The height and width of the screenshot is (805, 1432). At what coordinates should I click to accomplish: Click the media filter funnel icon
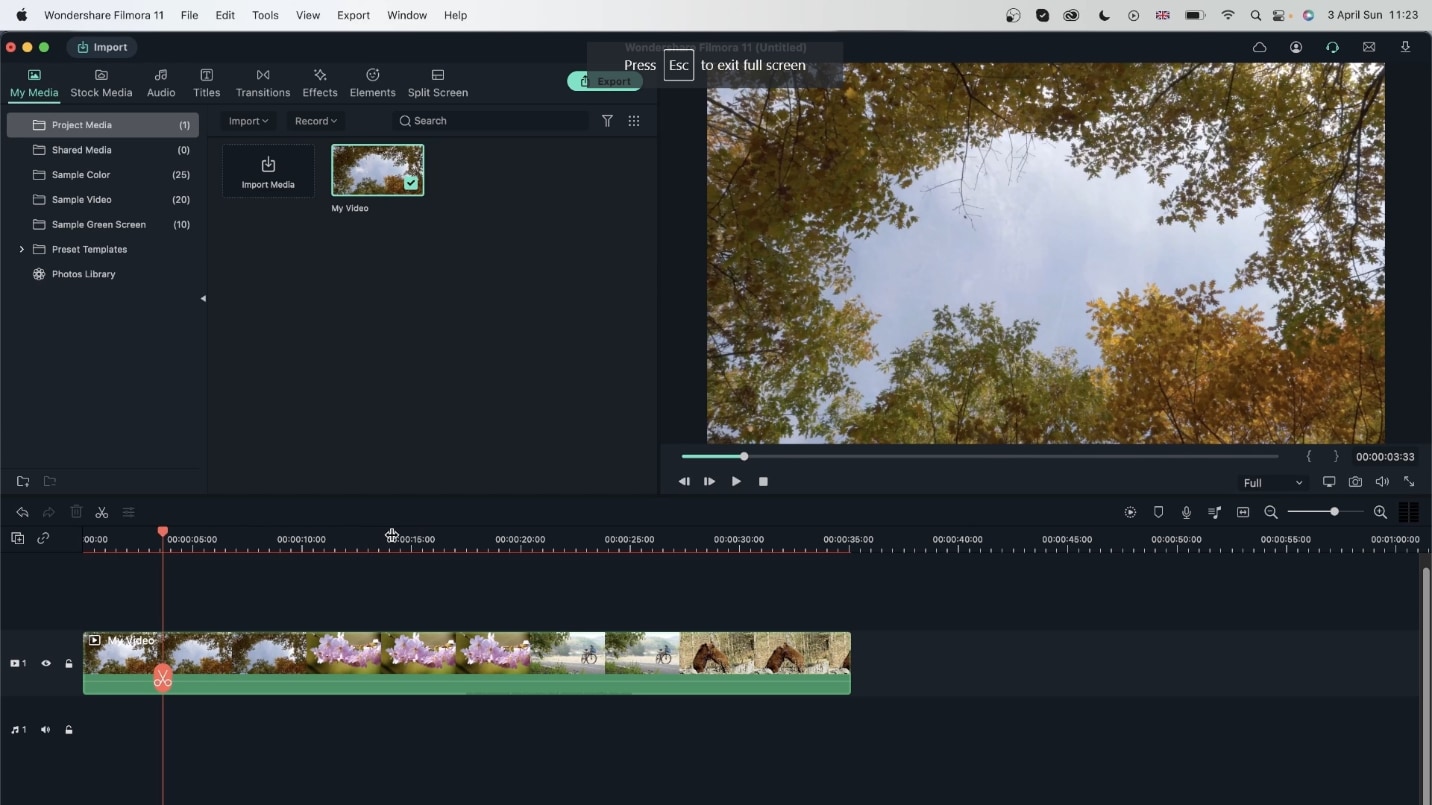[607, 121]
